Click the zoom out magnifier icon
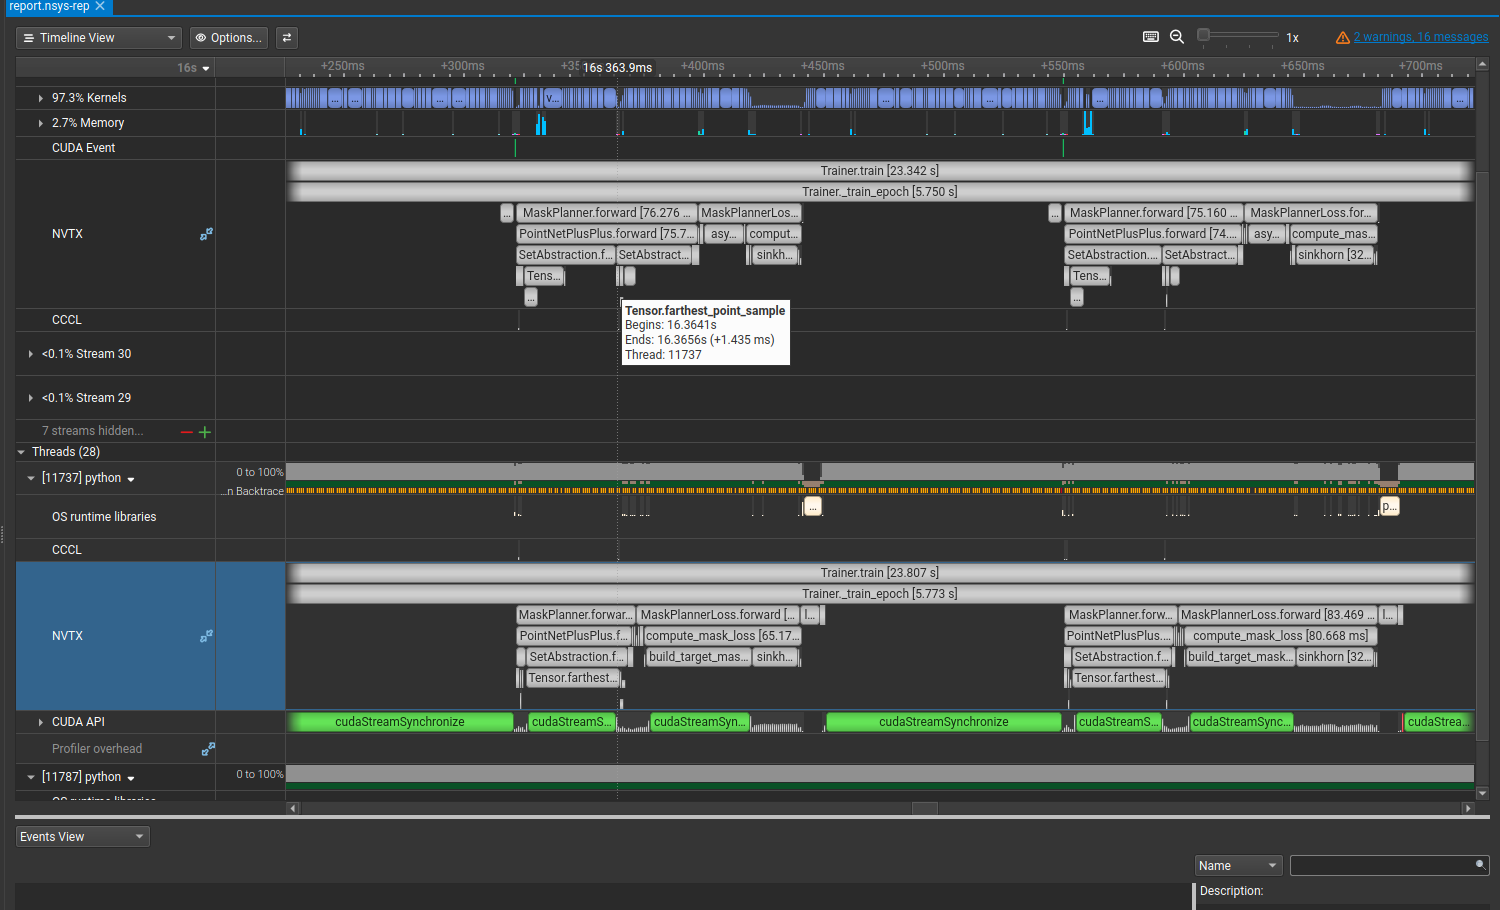Screen dimensions: 1500x910 click(x=1177, y=37)
